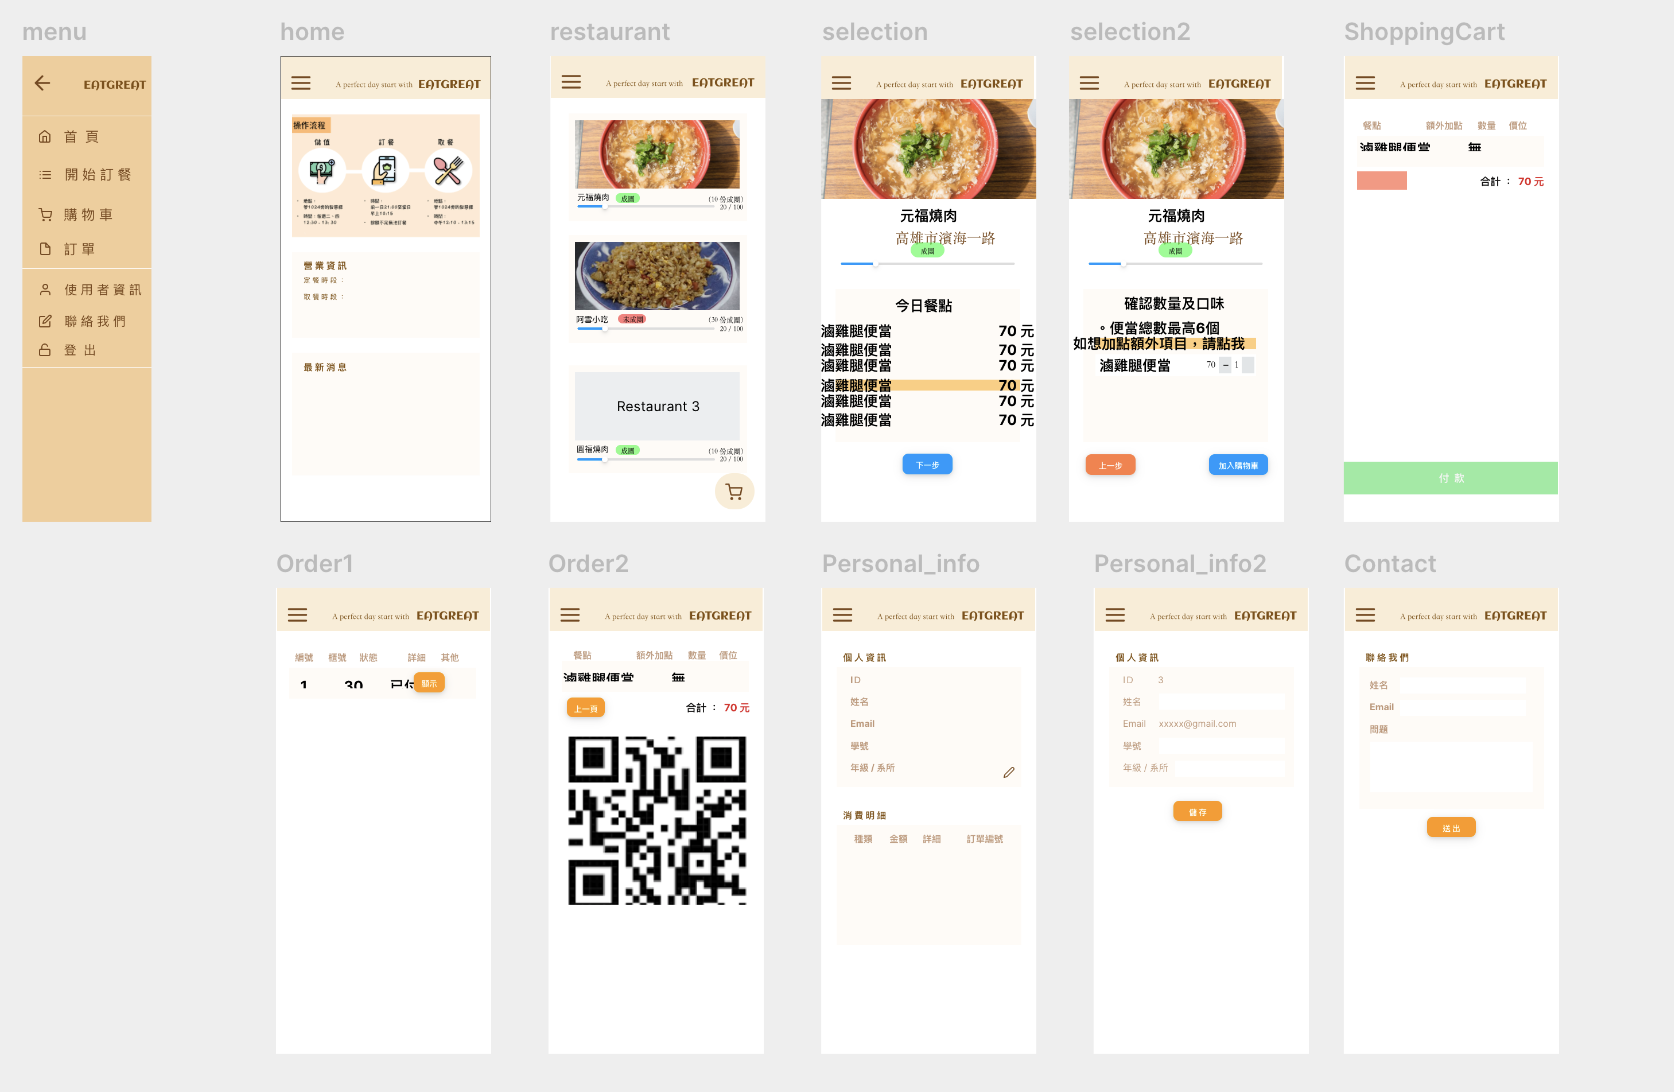Click the Email input field in Contact
The width and height of the screenshot is (1674, 1092).
point(1464,707)
